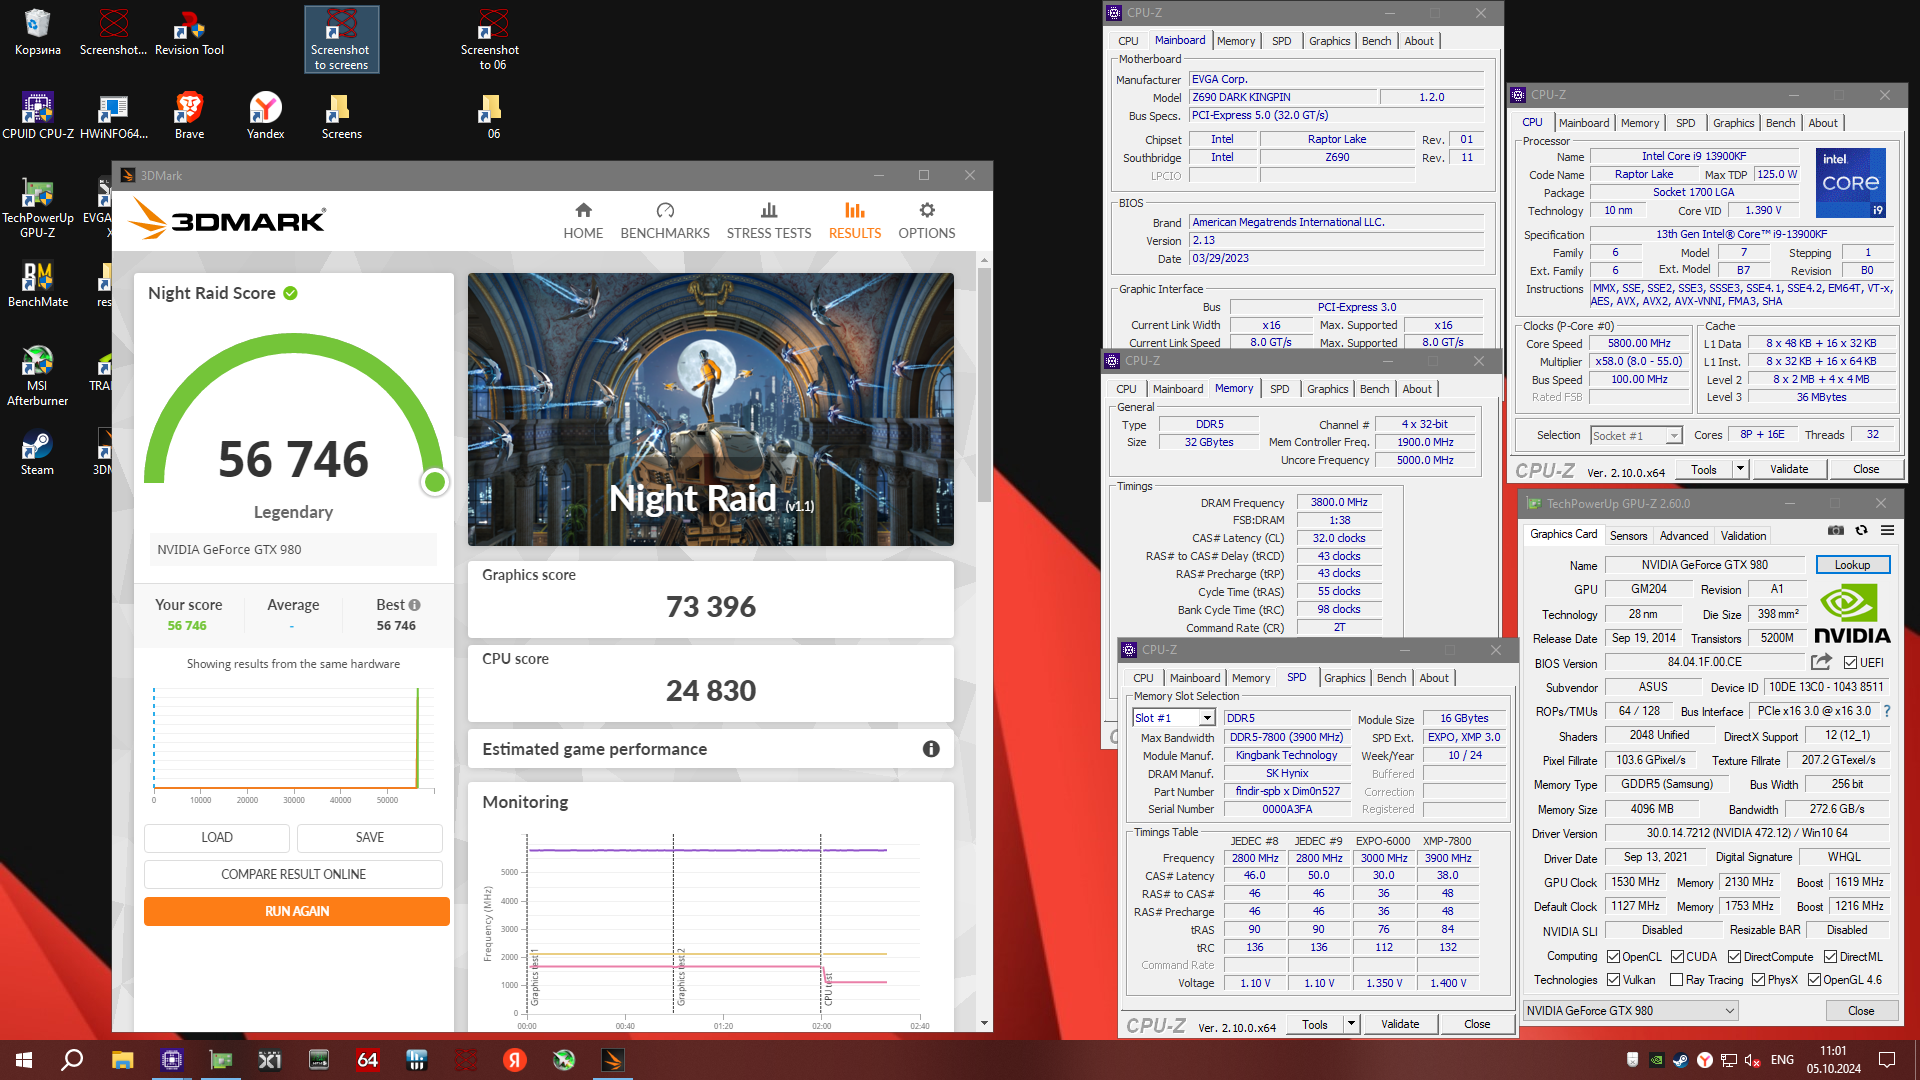Take a GPU-Z screenshot with the camera icon
The image size is (1920, 1080).
tap(1836, 531)
